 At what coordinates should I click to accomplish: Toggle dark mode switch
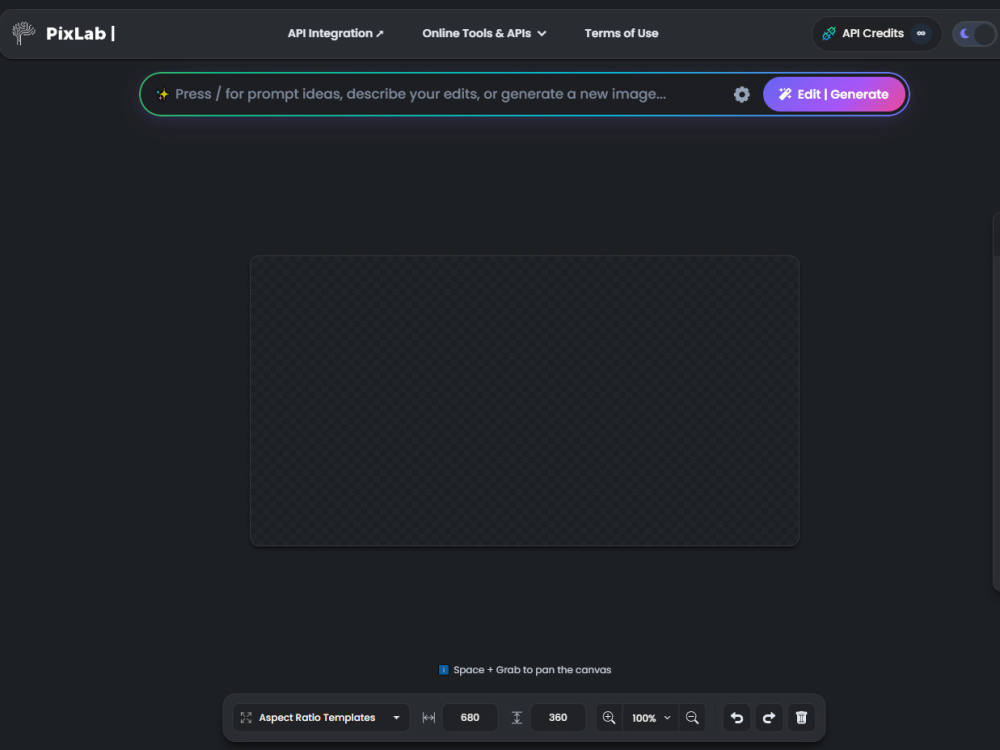[x=974, y=33]
